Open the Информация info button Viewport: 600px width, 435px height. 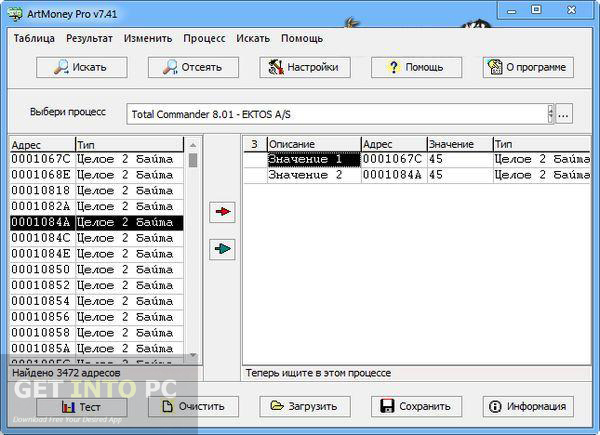click(x=528, y=407)
